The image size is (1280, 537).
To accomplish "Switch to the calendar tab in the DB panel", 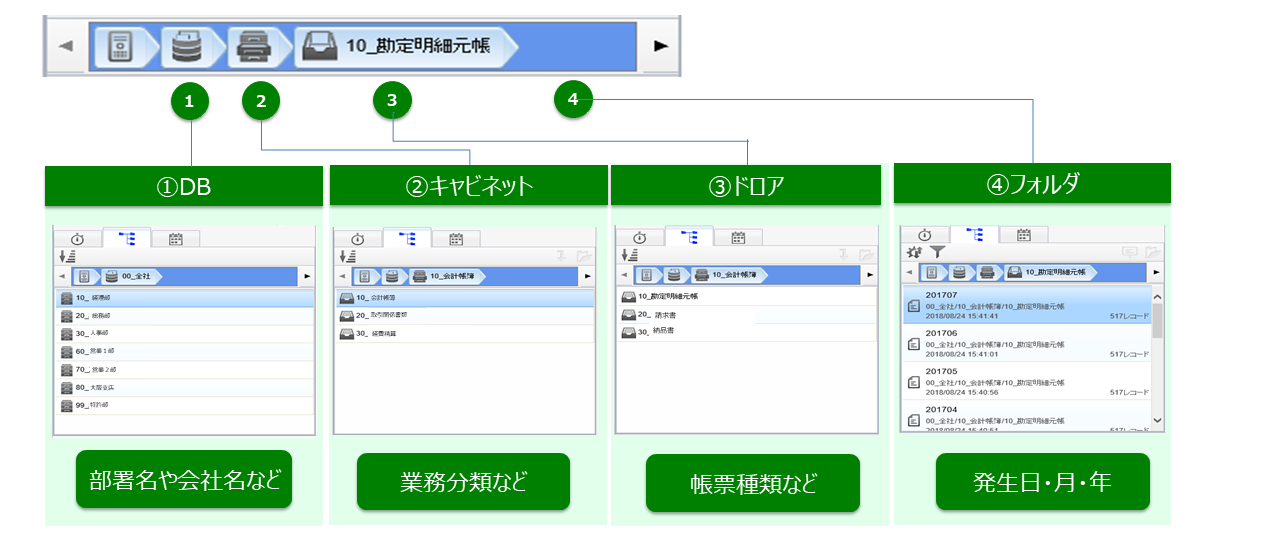I will click(x=176, y=238).
